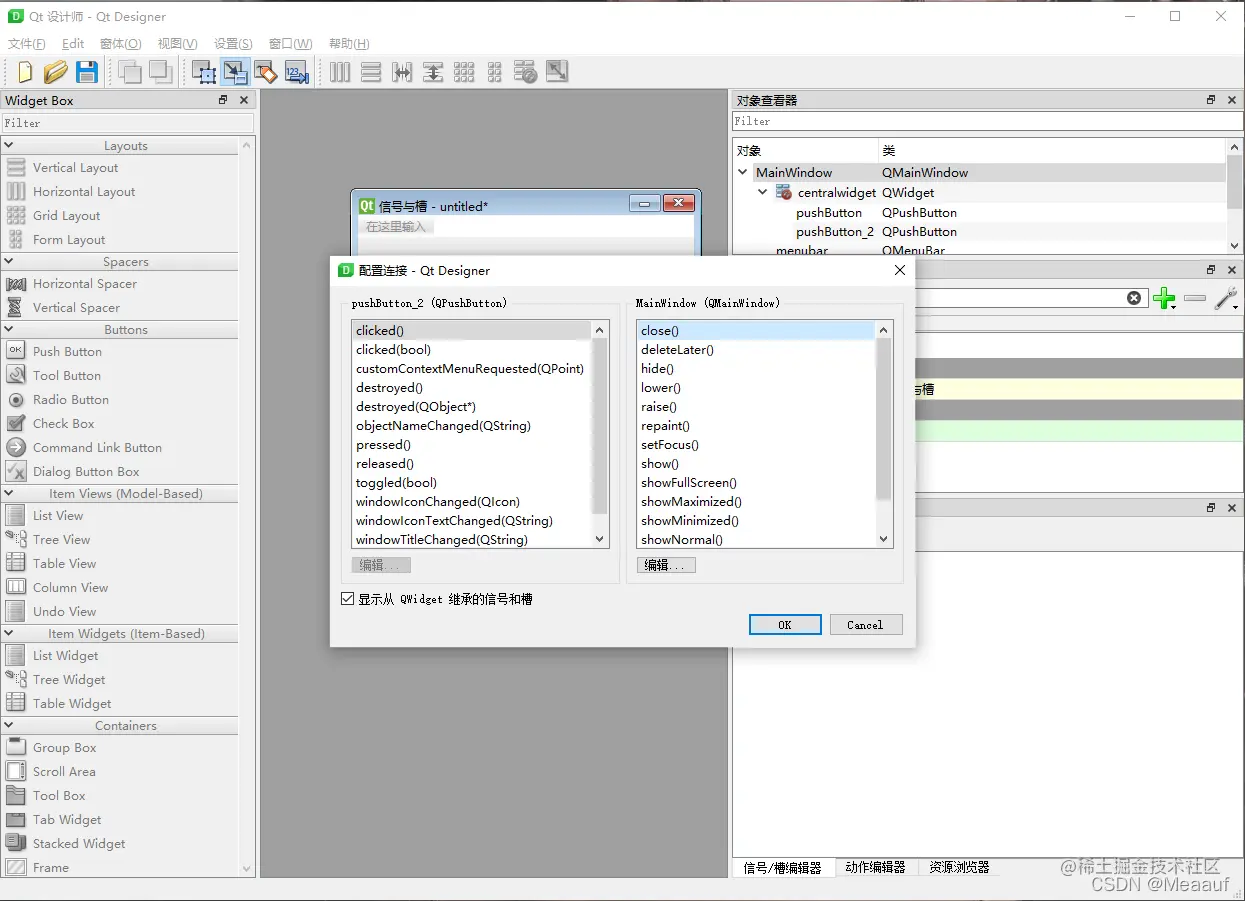Click the Widget Box vertical scrollbar
The width and height of the screenshot is (1245, 901).
(247, 508)
